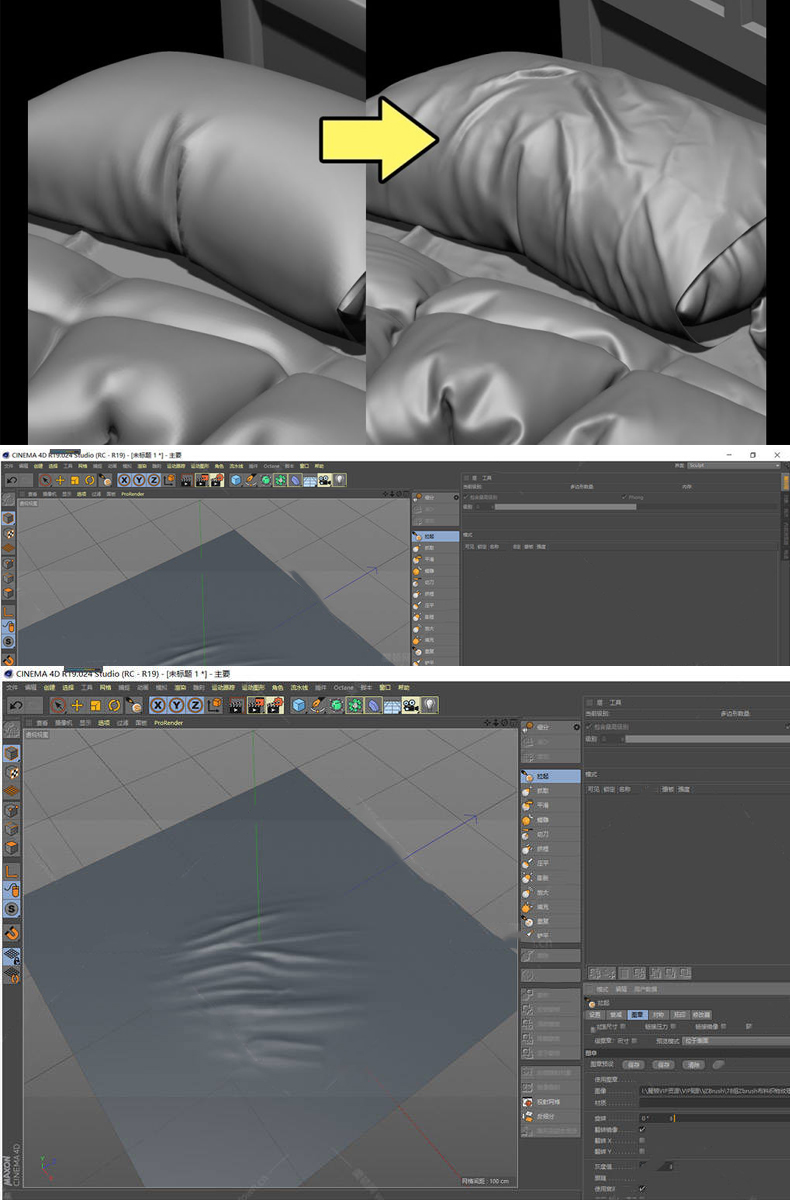
Task: Toggle Y axis lock in lower window
Action: pos(177,705)
